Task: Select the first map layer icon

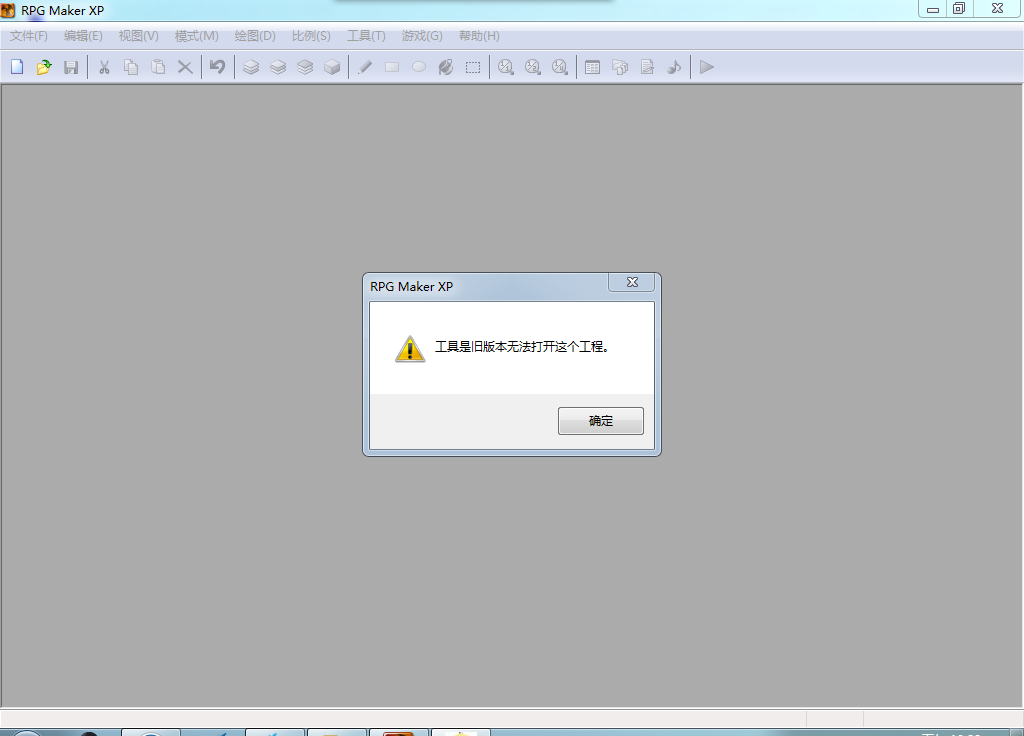Action: [251, 67]
